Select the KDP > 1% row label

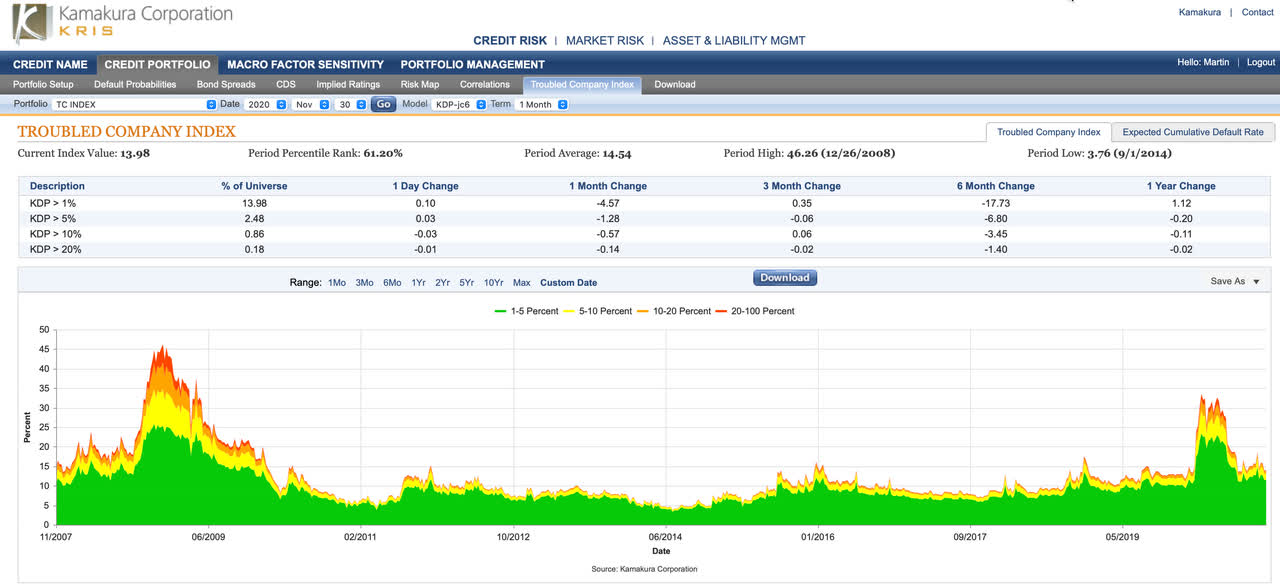[x=51, y=203]
